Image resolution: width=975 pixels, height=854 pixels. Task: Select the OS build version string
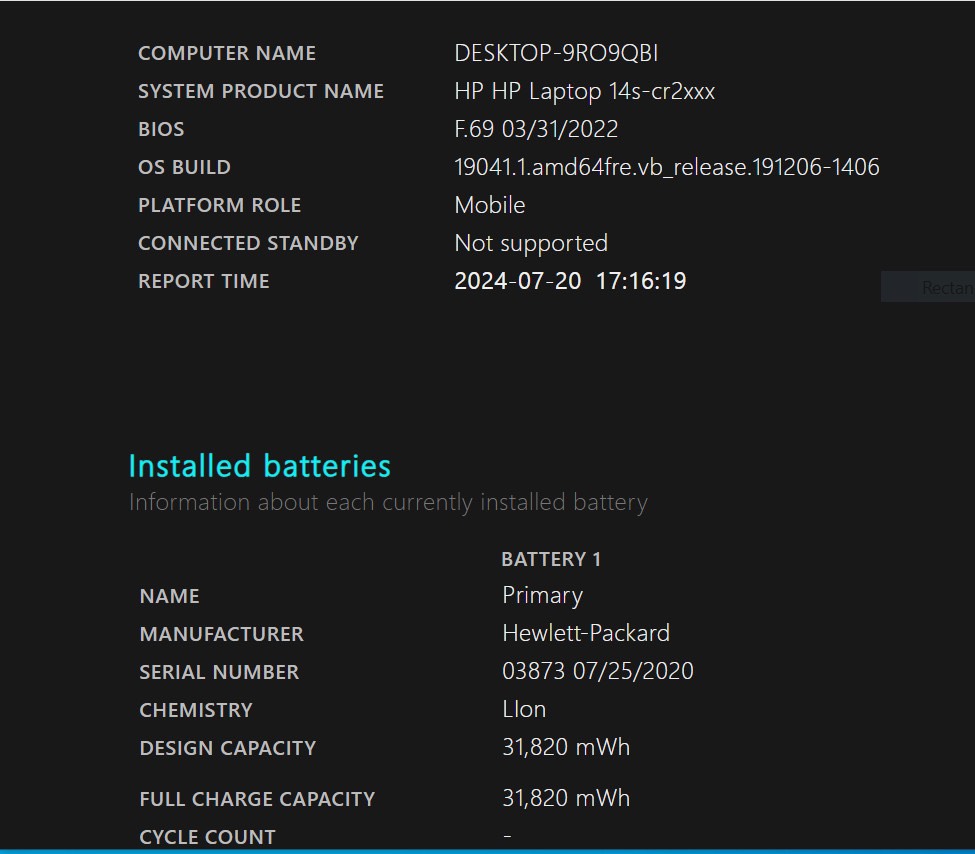666,167
